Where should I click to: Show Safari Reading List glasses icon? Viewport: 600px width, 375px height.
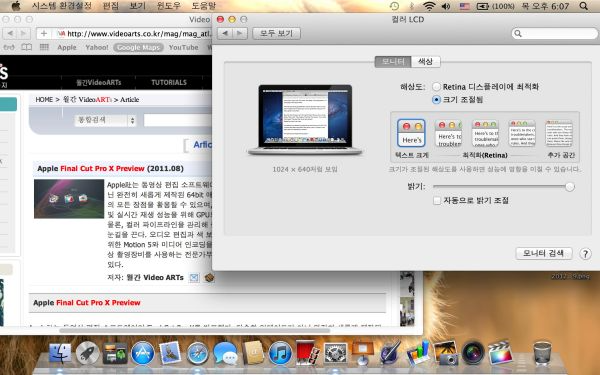(x=9, y=47)
